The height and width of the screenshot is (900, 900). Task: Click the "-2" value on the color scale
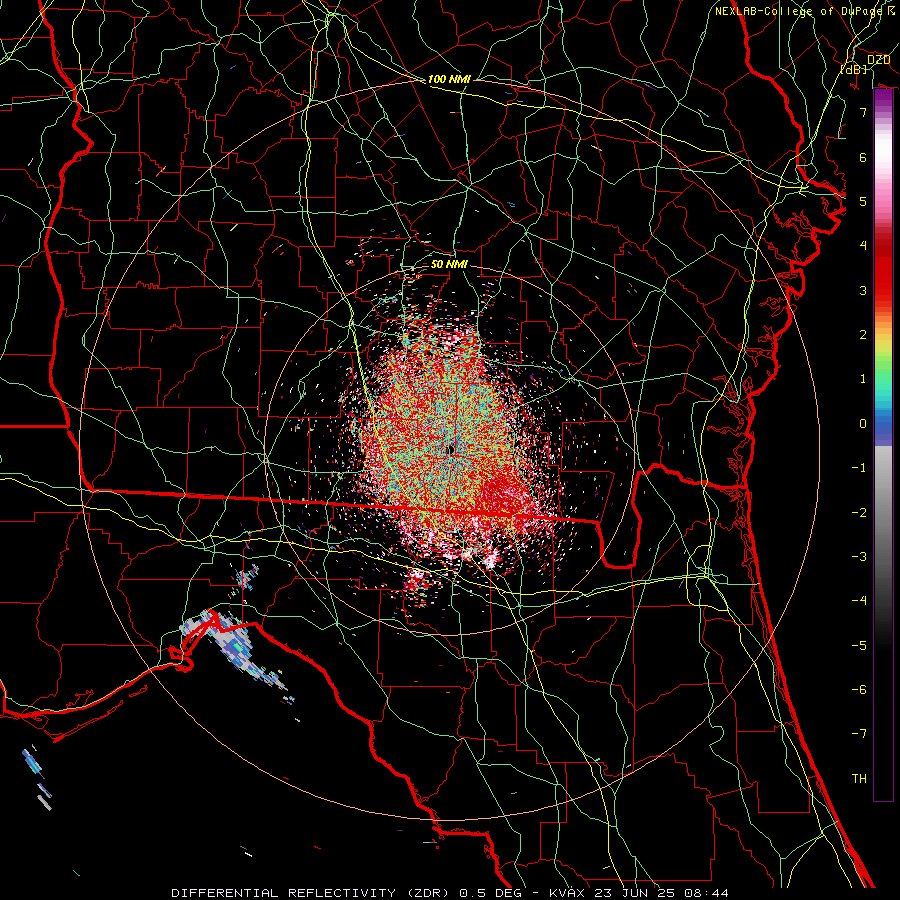point(859,513)
